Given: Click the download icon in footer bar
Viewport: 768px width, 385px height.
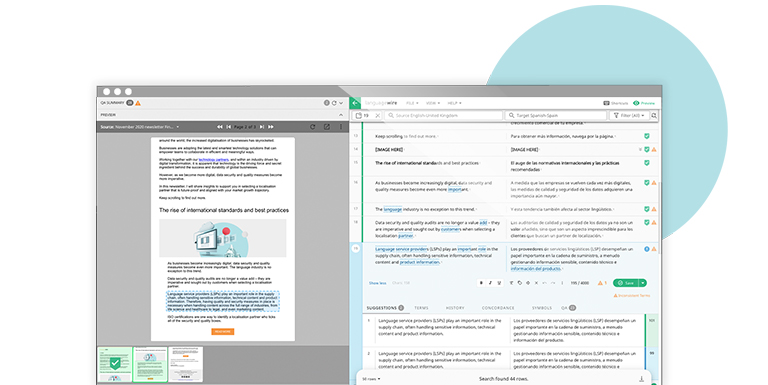Looking at the screenshot, I should (641, 379).
